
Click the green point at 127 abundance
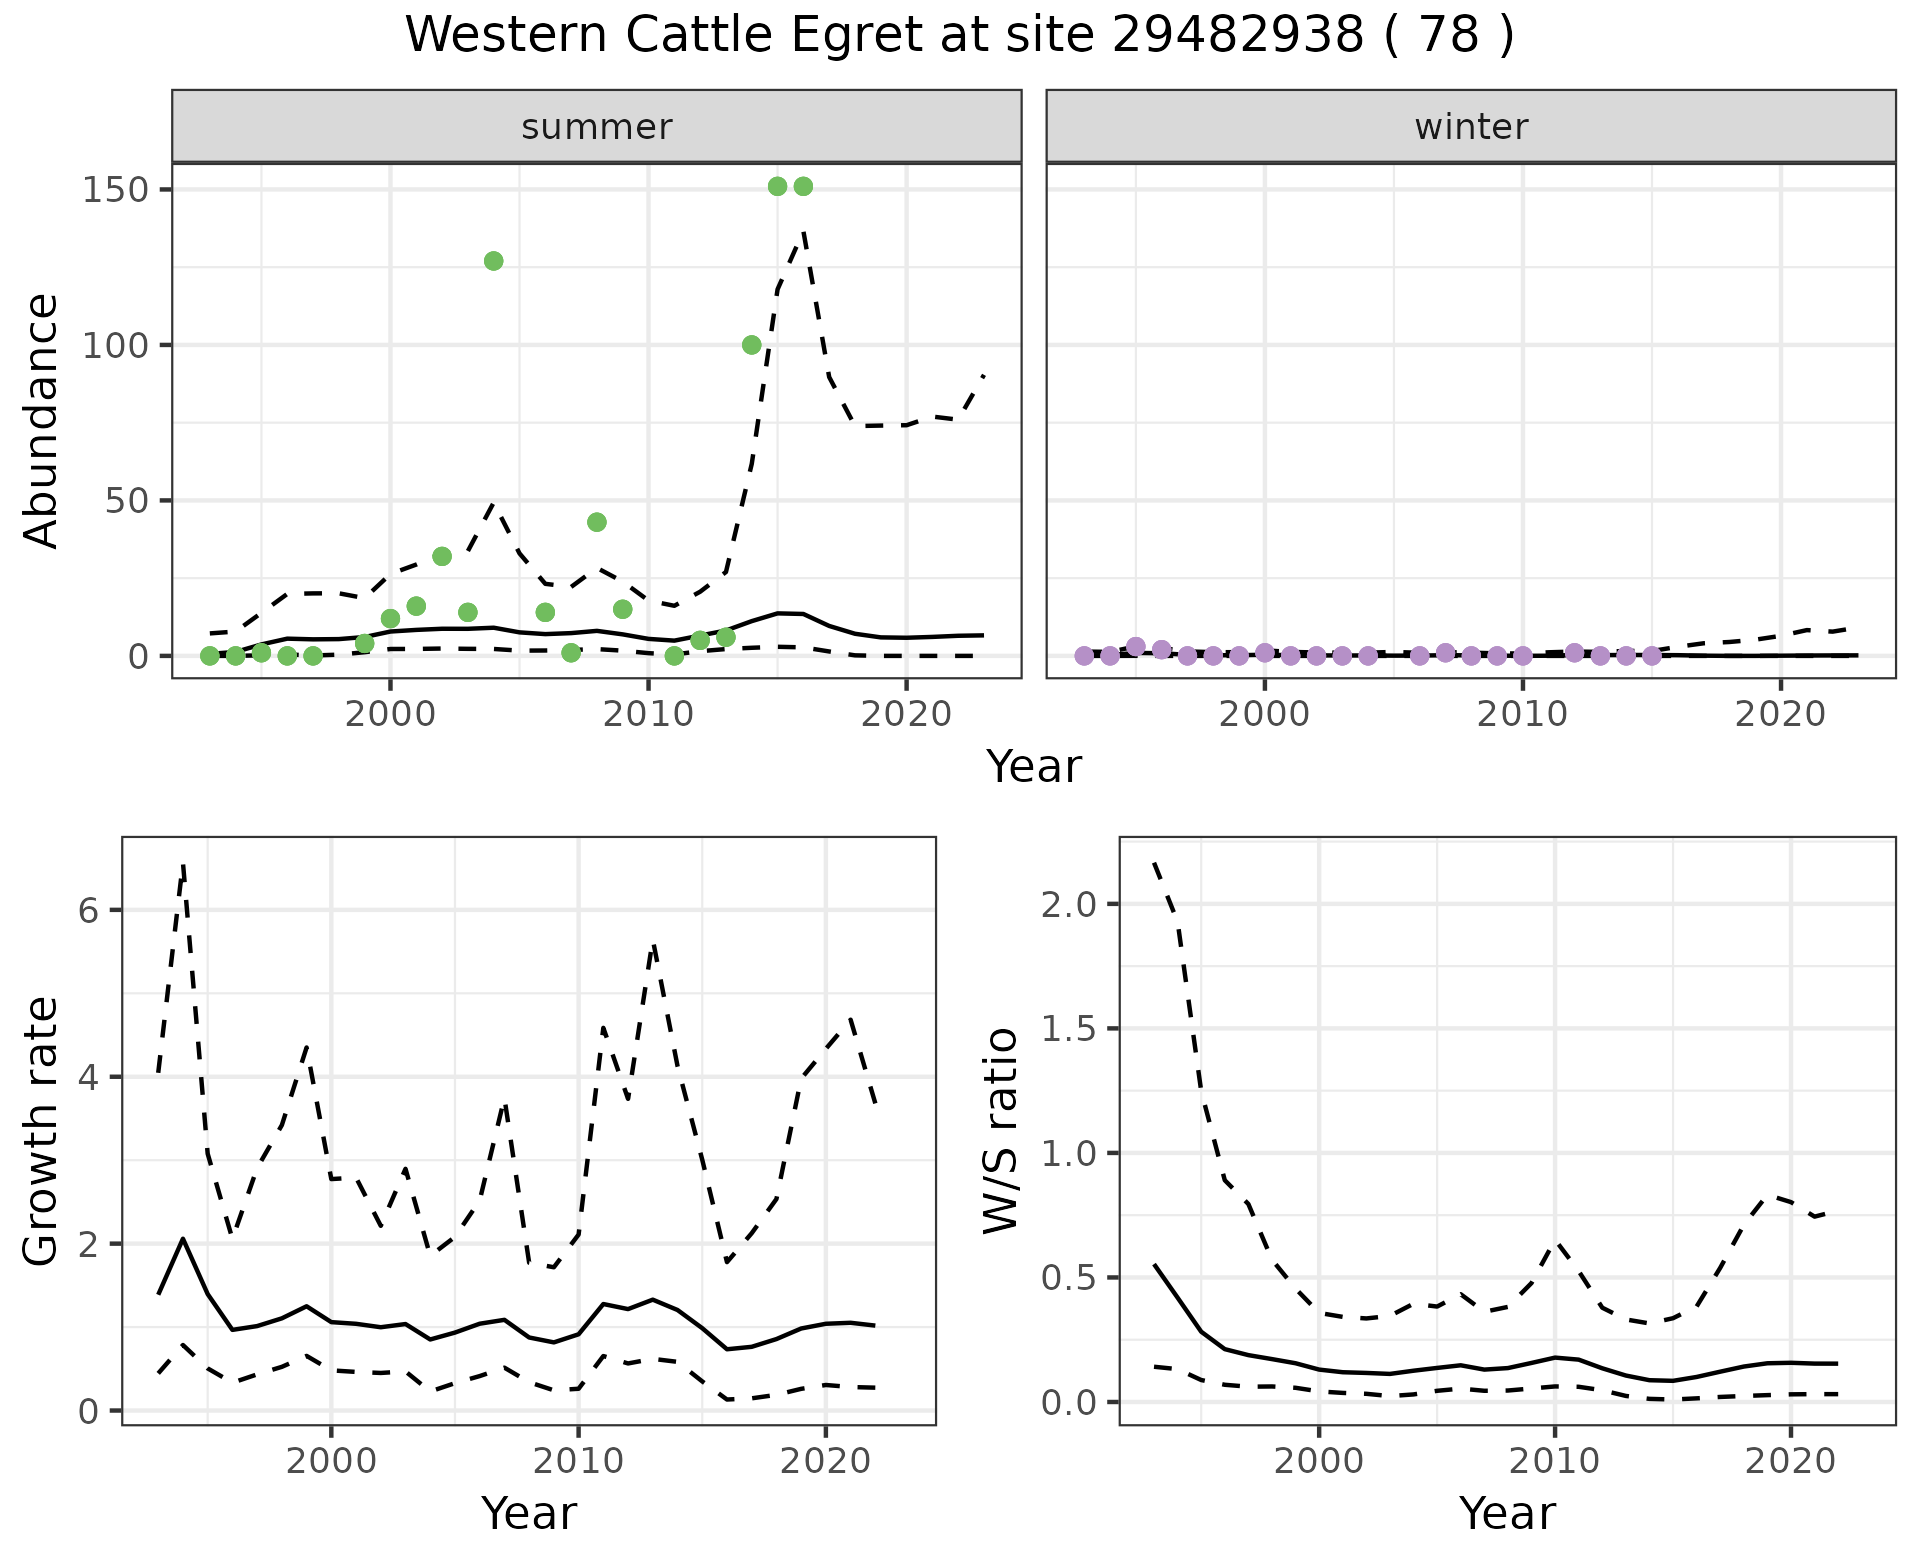(x=493, y=261)
